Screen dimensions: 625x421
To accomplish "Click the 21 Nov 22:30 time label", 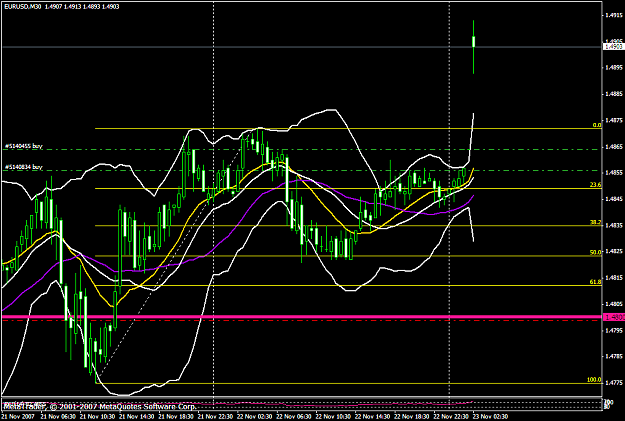I will pos(215,417).
